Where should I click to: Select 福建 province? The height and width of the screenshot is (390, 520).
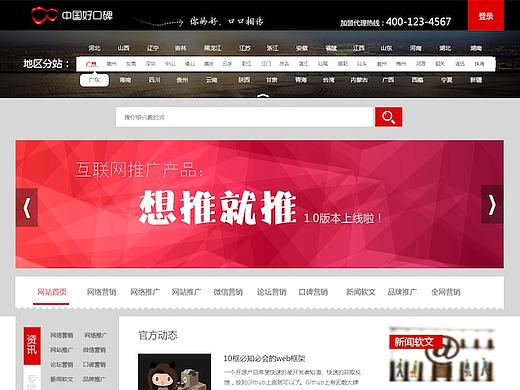pyautogui.click(x=331, y=48)
